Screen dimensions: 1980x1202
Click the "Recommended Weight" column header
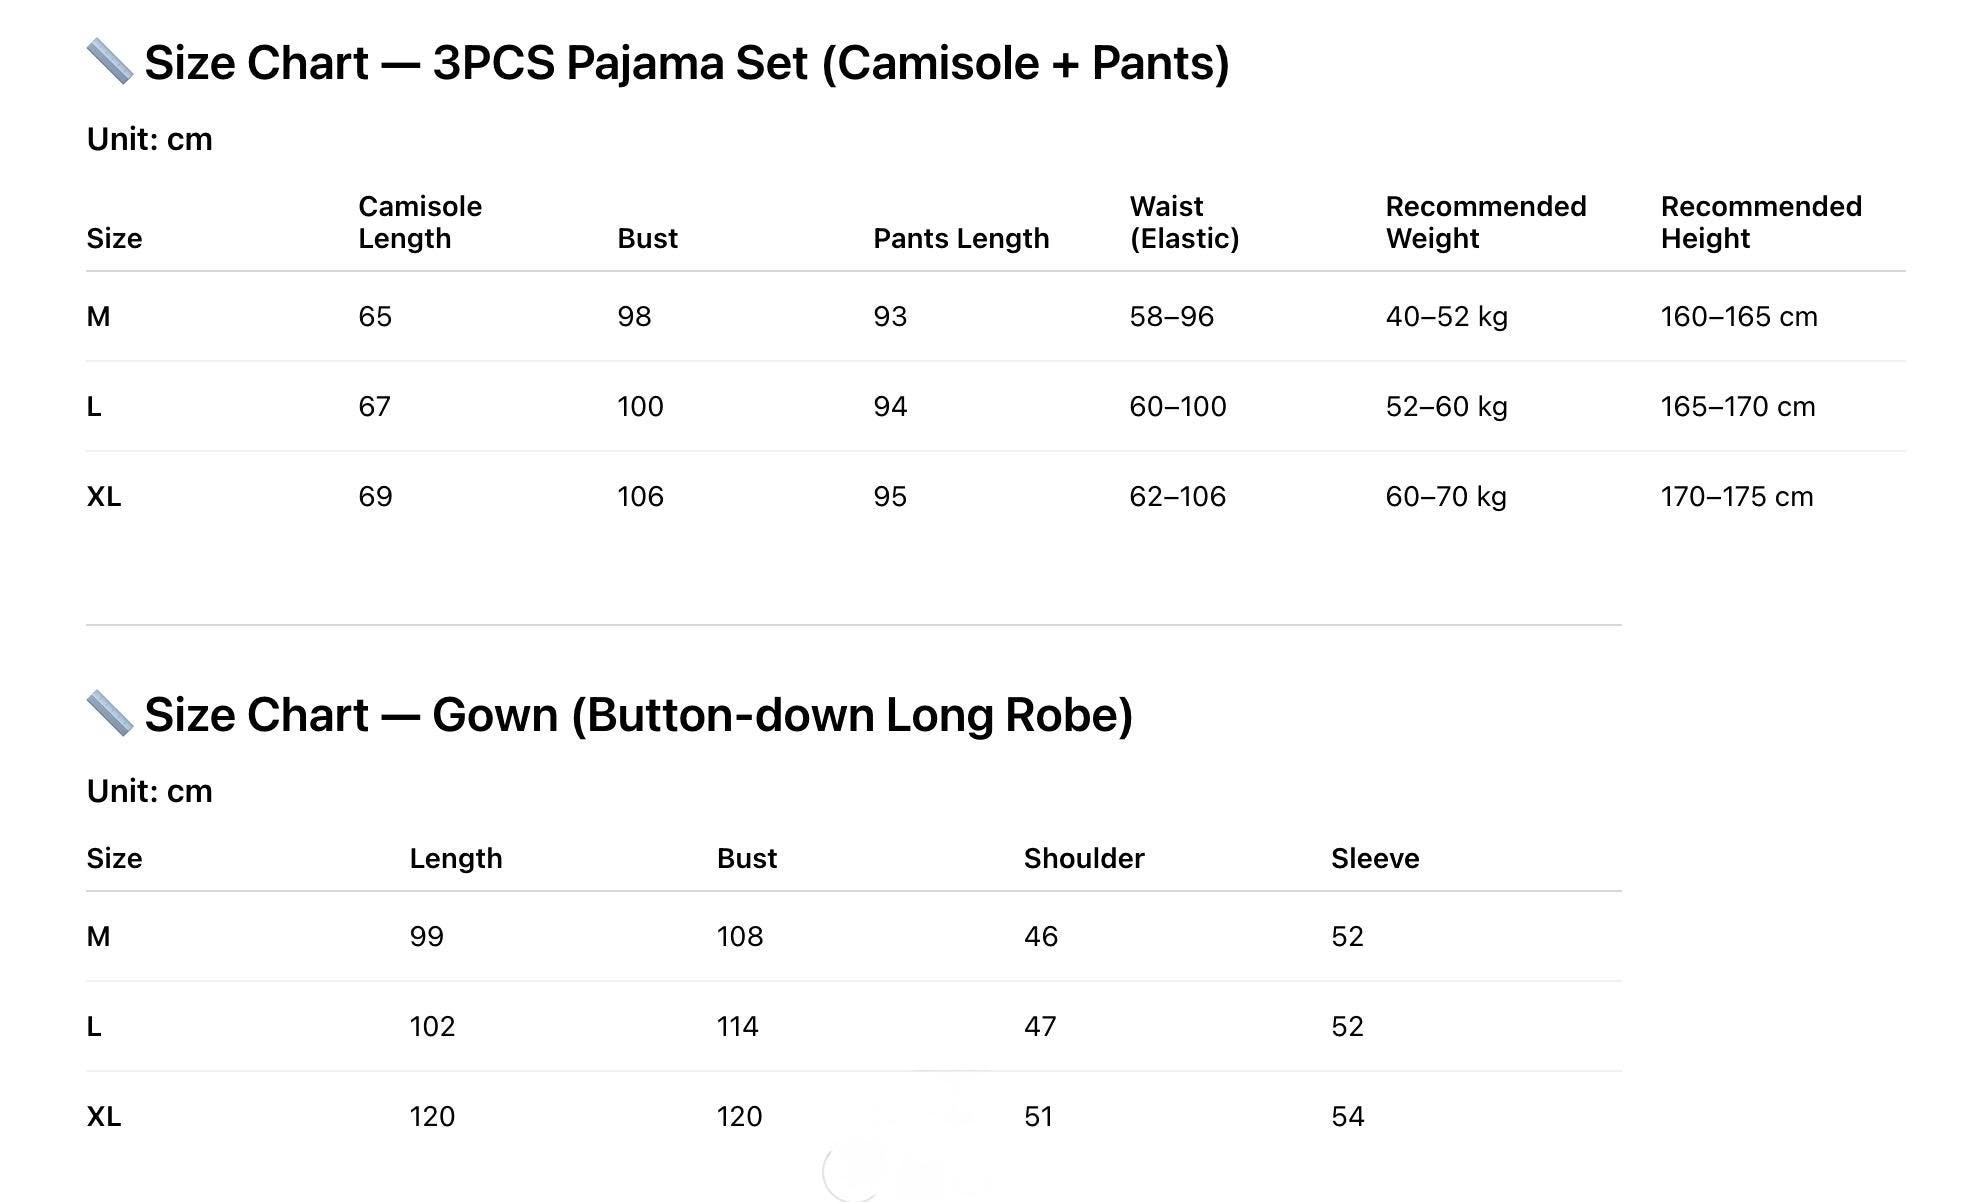pyautogui.click(x=1485, y=222)
